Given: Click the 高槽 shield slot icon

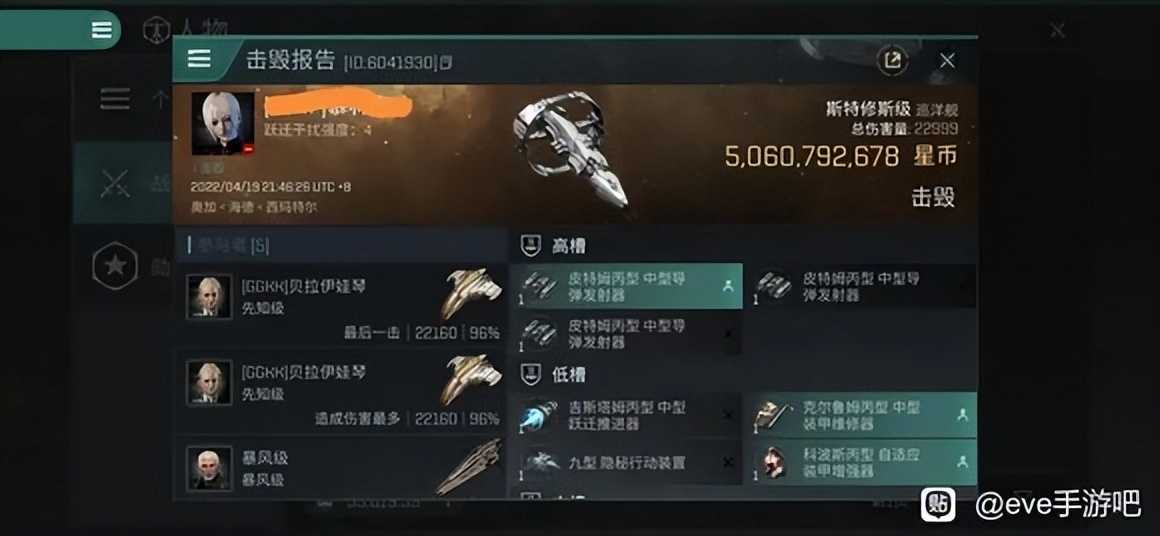Looking at the screenshot, I should click(530, 245).
